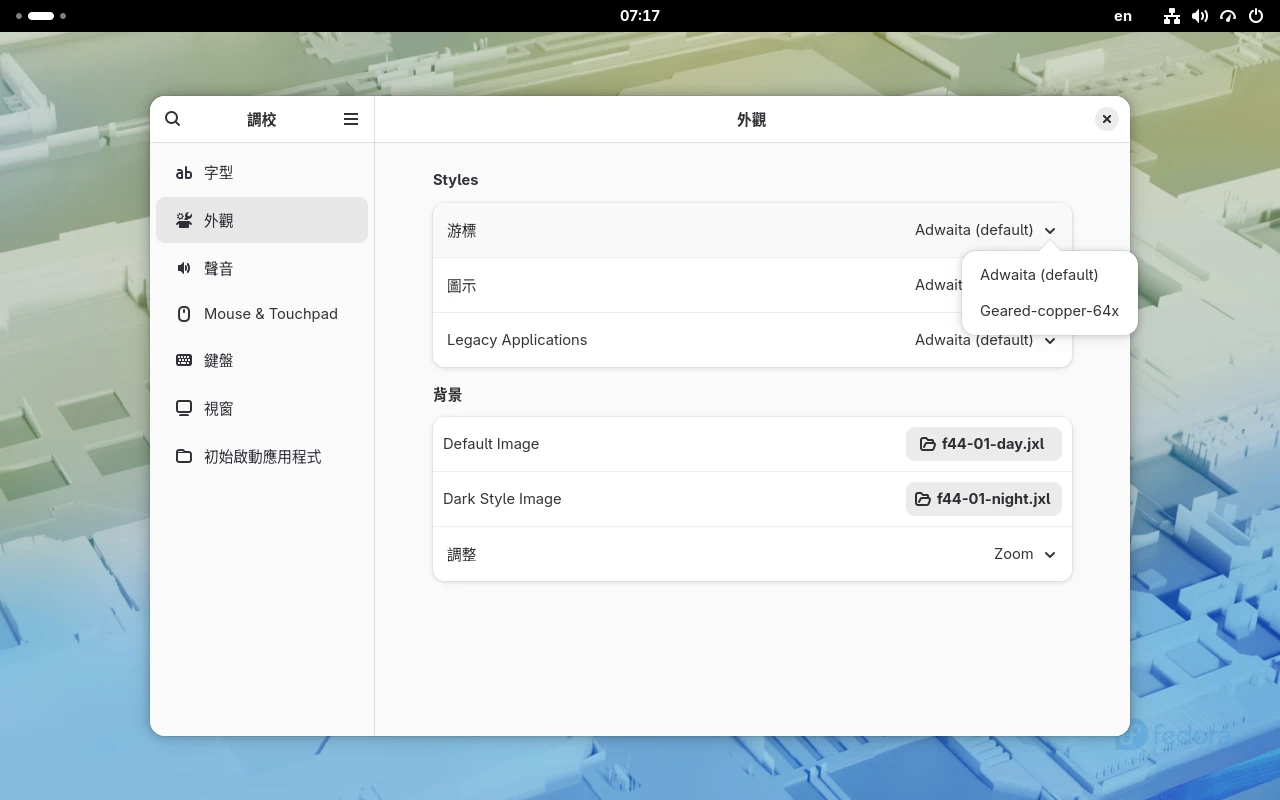Image resolution: width=1280 pixels, height=800 pixels.
Task: Click the 鍵盤 keyboard icon in sidebar
Action: [184, 360]
